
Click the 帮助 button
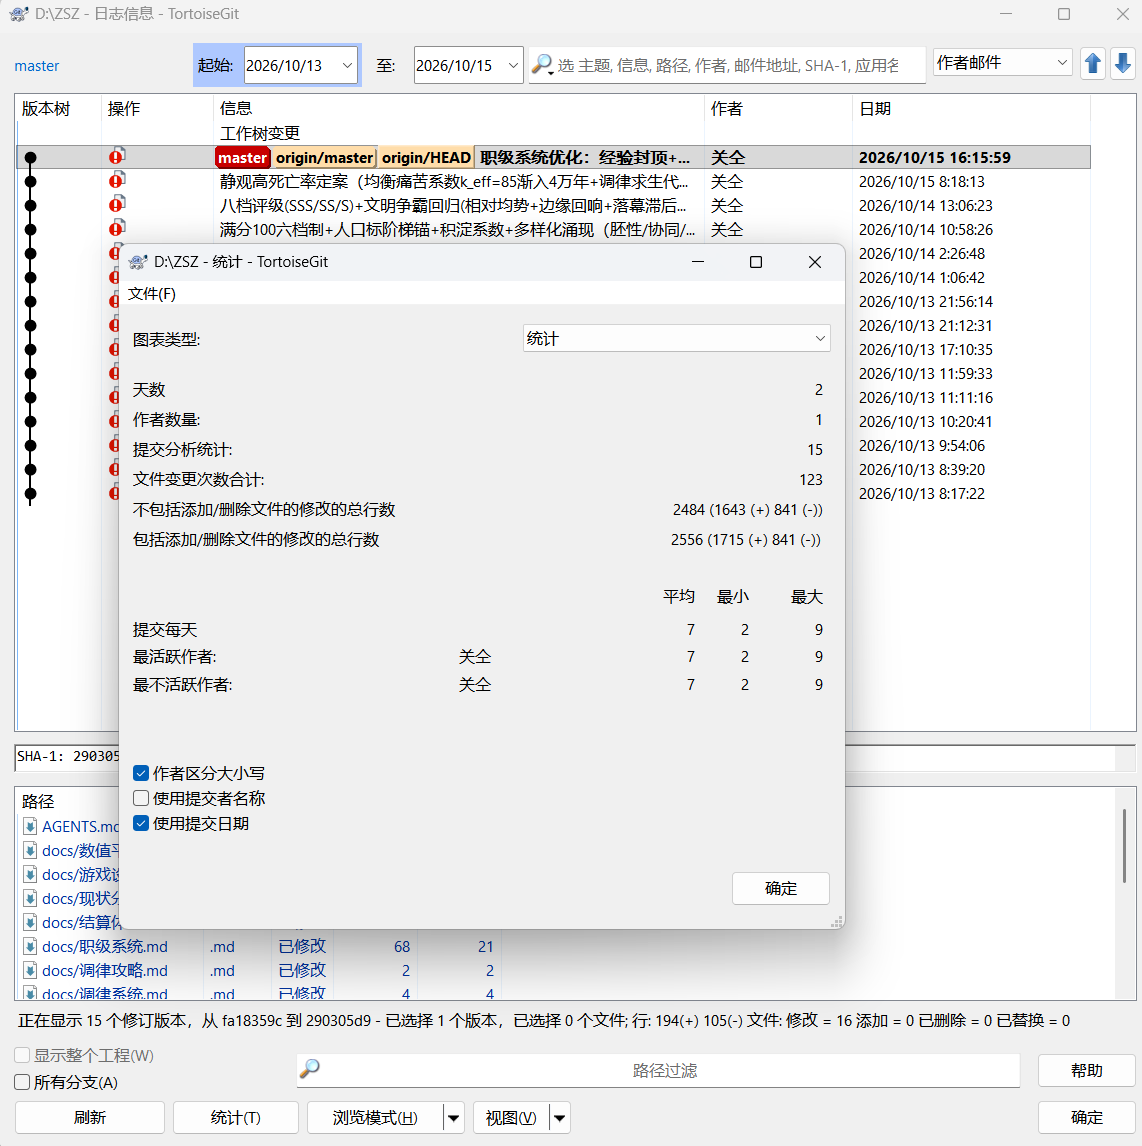[1086, 1071]
